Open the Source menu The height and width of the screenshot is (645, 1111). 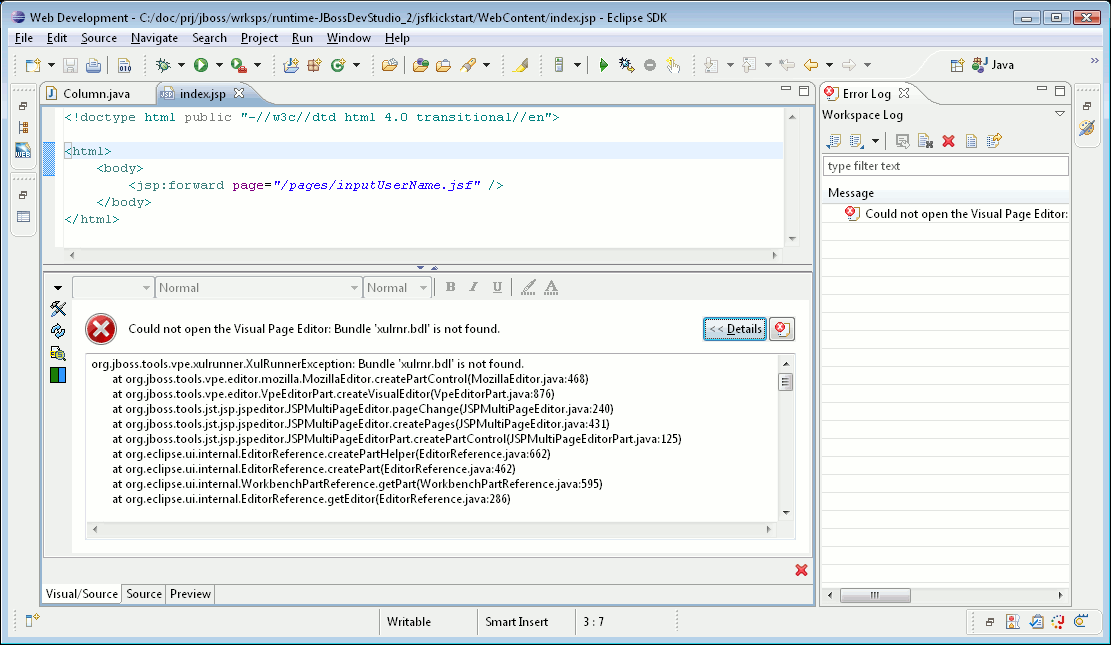[98, 38]
